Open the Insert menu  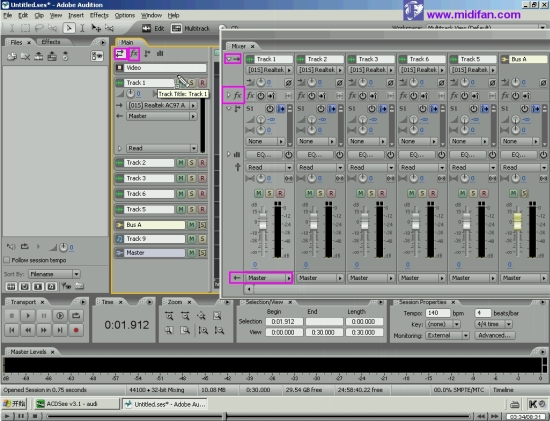click(76, 15)
